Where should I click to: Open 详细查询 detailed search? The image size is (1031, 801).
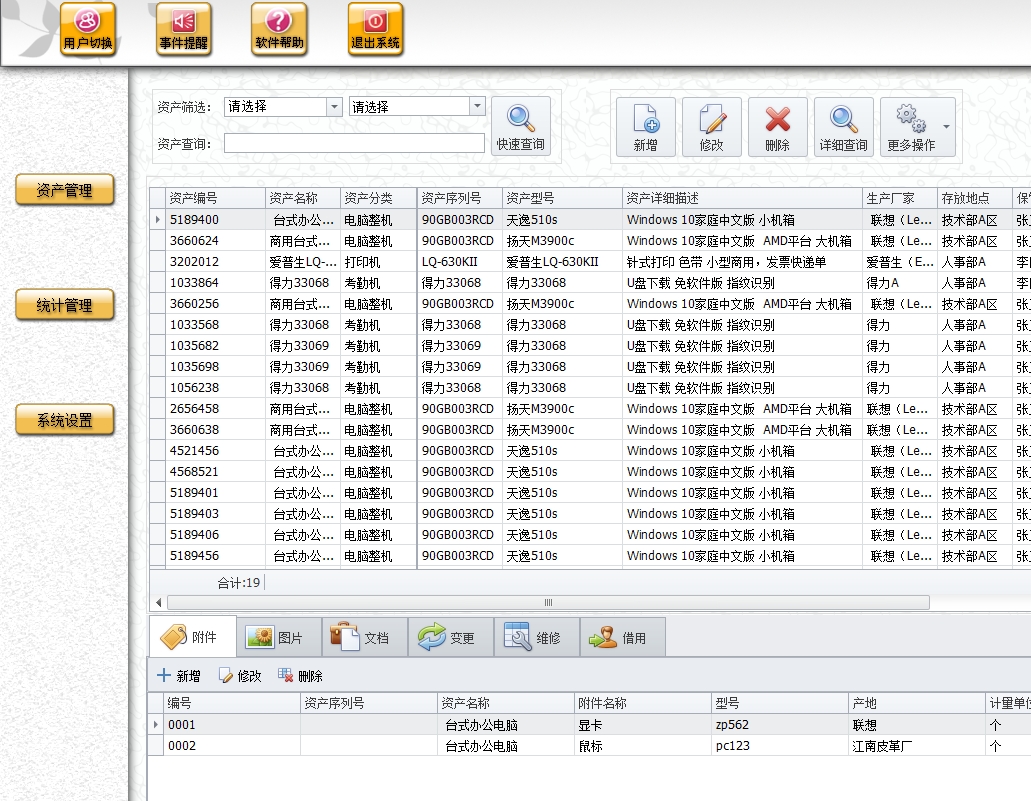843,127
